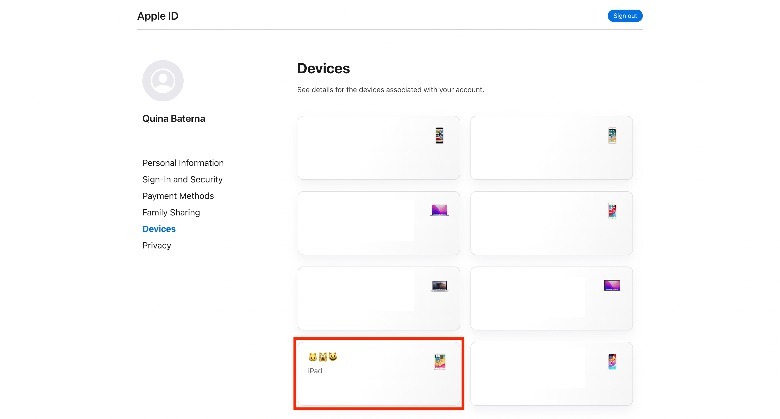This screenshot has width=780, height=419.
Task: Click the iPad icon in the highlighted card
Action: point(439,362)
